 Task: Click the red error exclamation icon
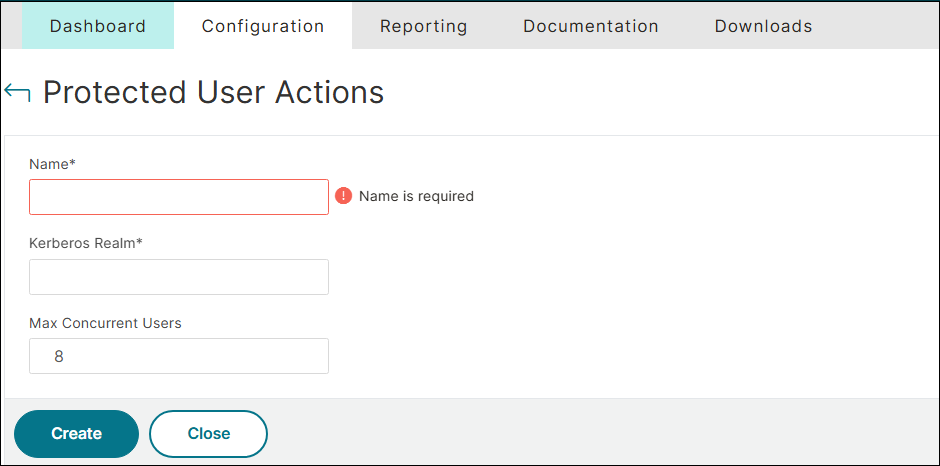343,196
